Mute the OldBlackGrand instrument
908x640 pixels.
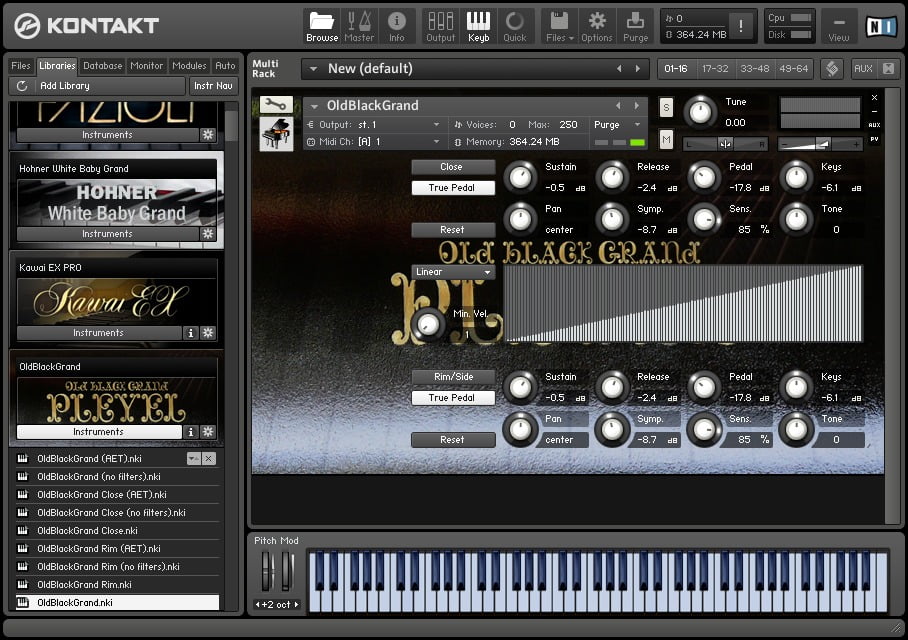667,139
